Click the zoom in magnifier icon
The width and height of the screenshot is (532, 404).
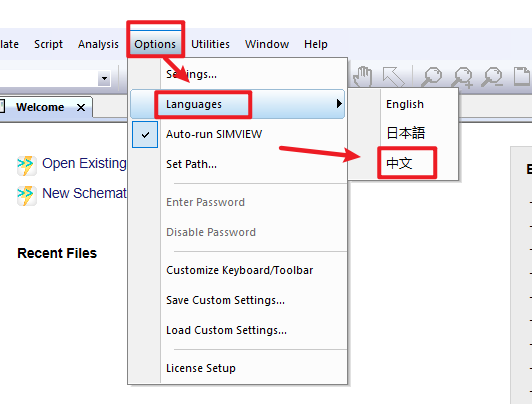pos(462,77)
